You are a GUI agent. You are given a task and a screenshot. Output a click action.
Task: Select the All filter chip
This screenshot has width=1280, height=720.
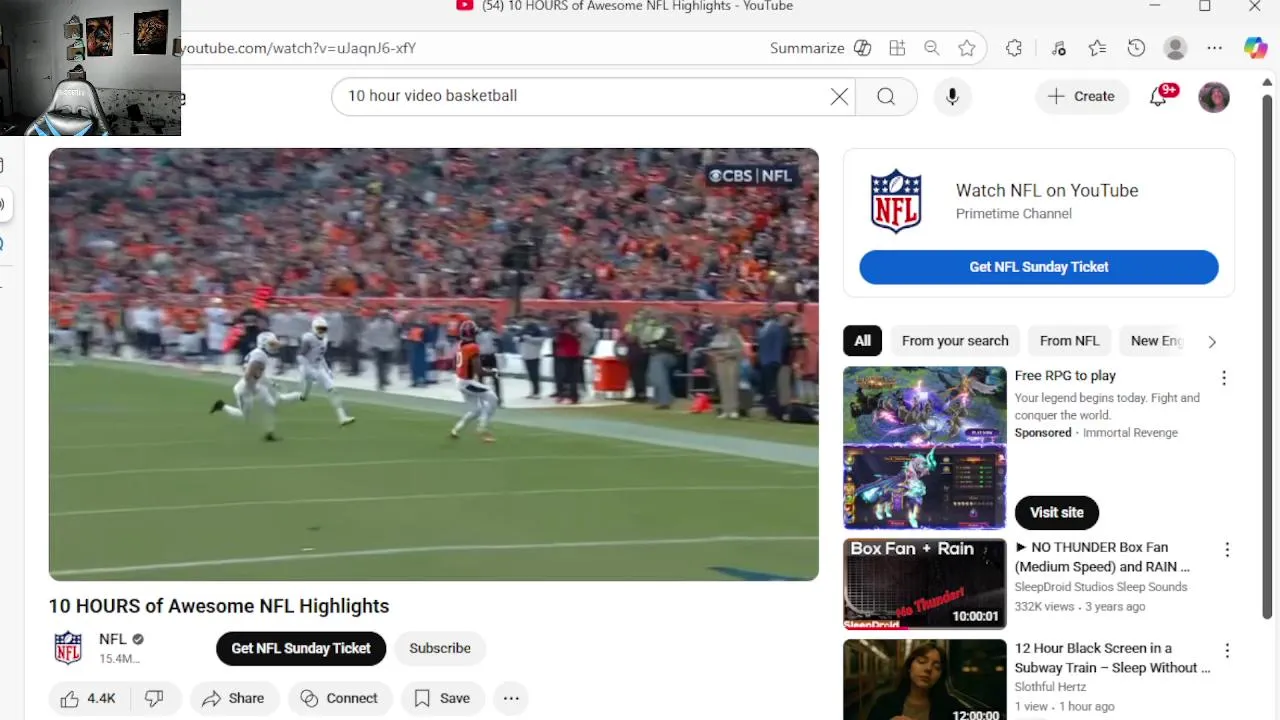click(863, 341)
